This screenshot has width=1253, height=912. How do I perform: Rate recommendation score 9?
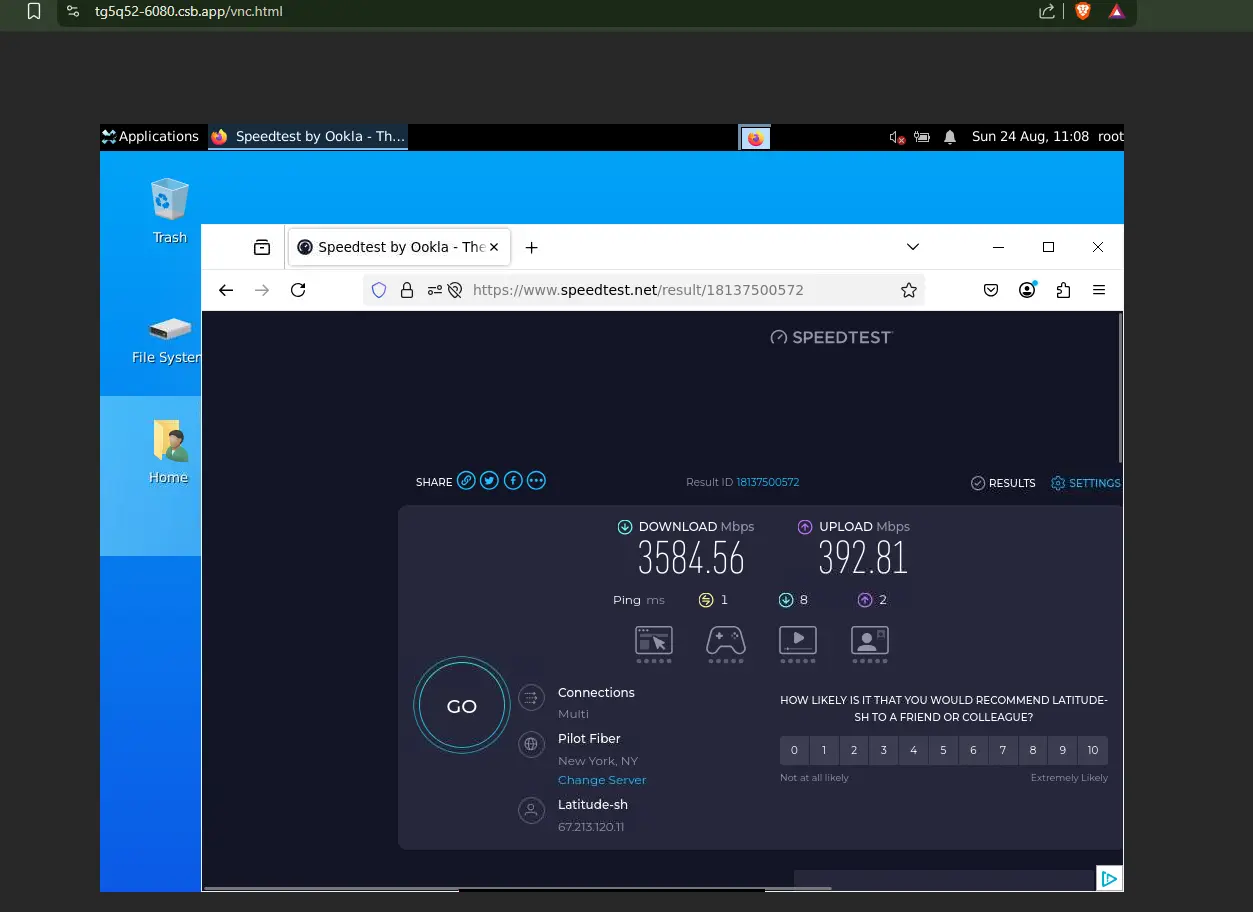(1063, 750)
